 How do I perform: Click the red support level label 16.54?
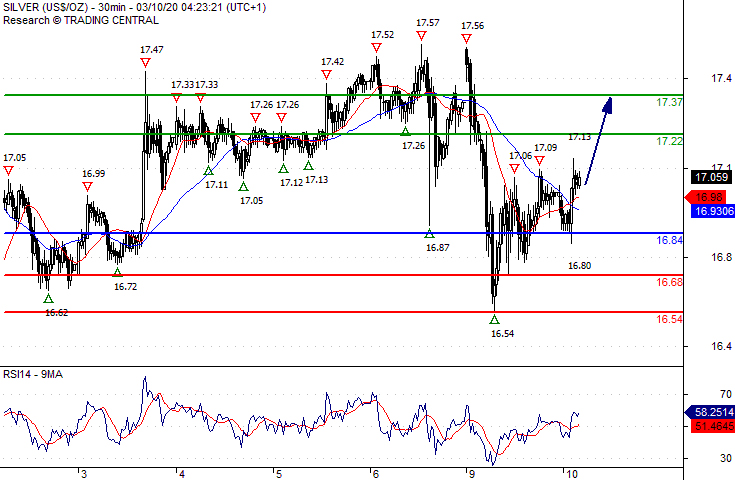point(669,319)
